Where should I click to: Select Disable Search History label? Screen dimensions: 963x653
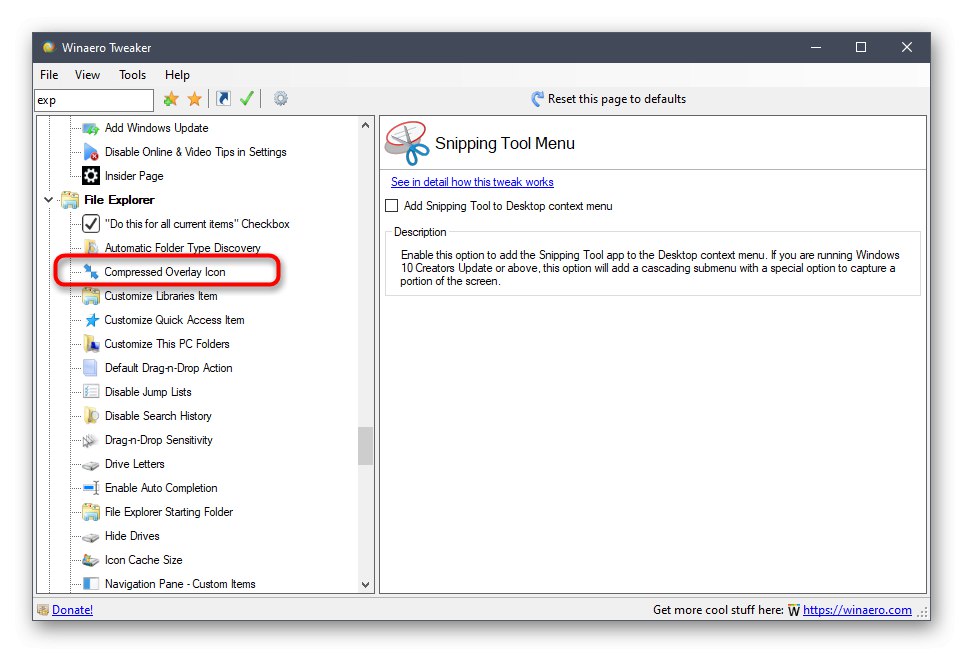click(x=158, y=416)
